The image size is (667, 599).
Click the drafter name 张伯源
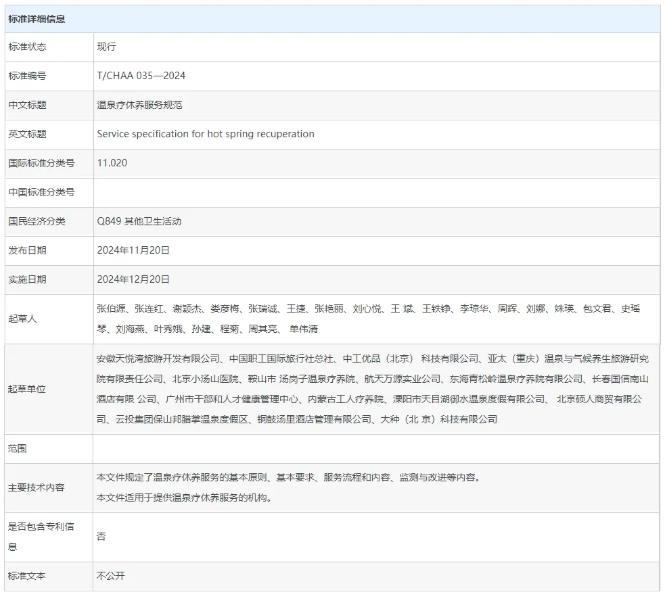[x=112, y=309]
